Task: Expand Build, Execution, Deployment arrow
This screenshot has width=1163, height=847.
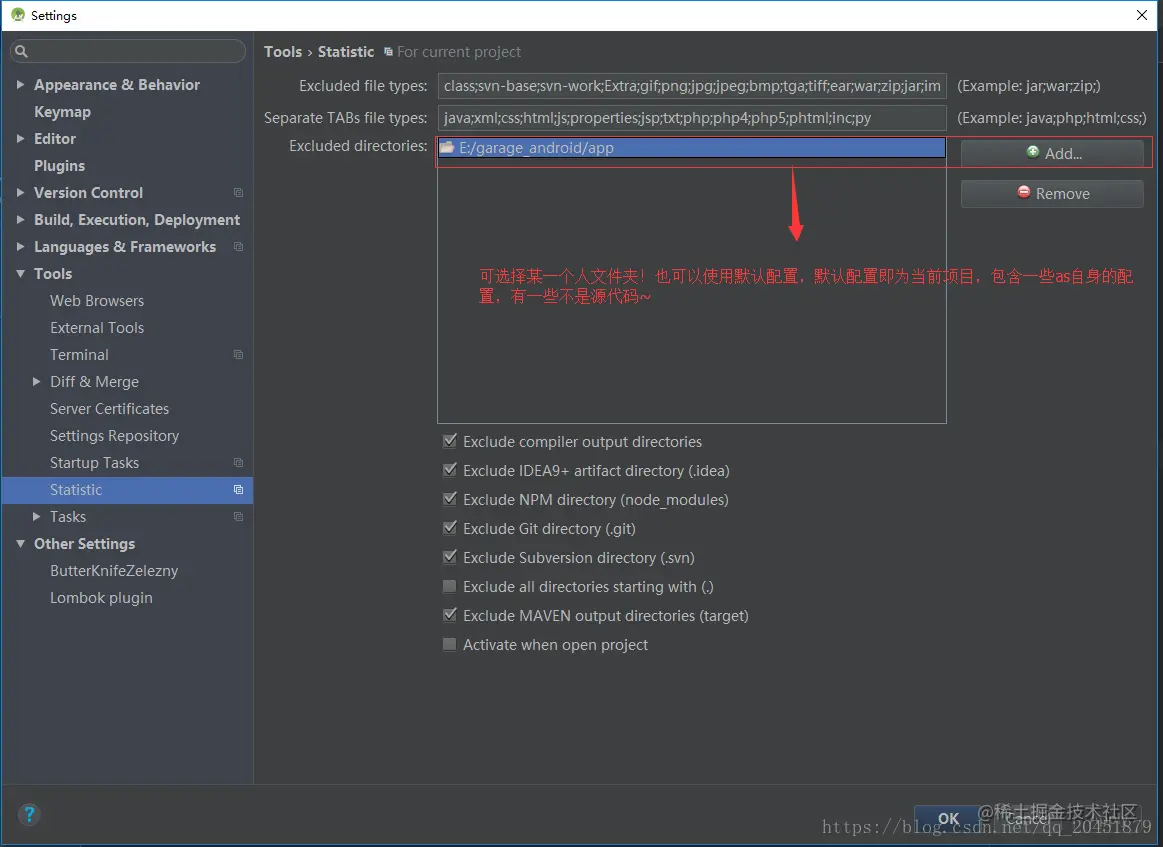Action: pyautogui.click(x=20, y=220)
